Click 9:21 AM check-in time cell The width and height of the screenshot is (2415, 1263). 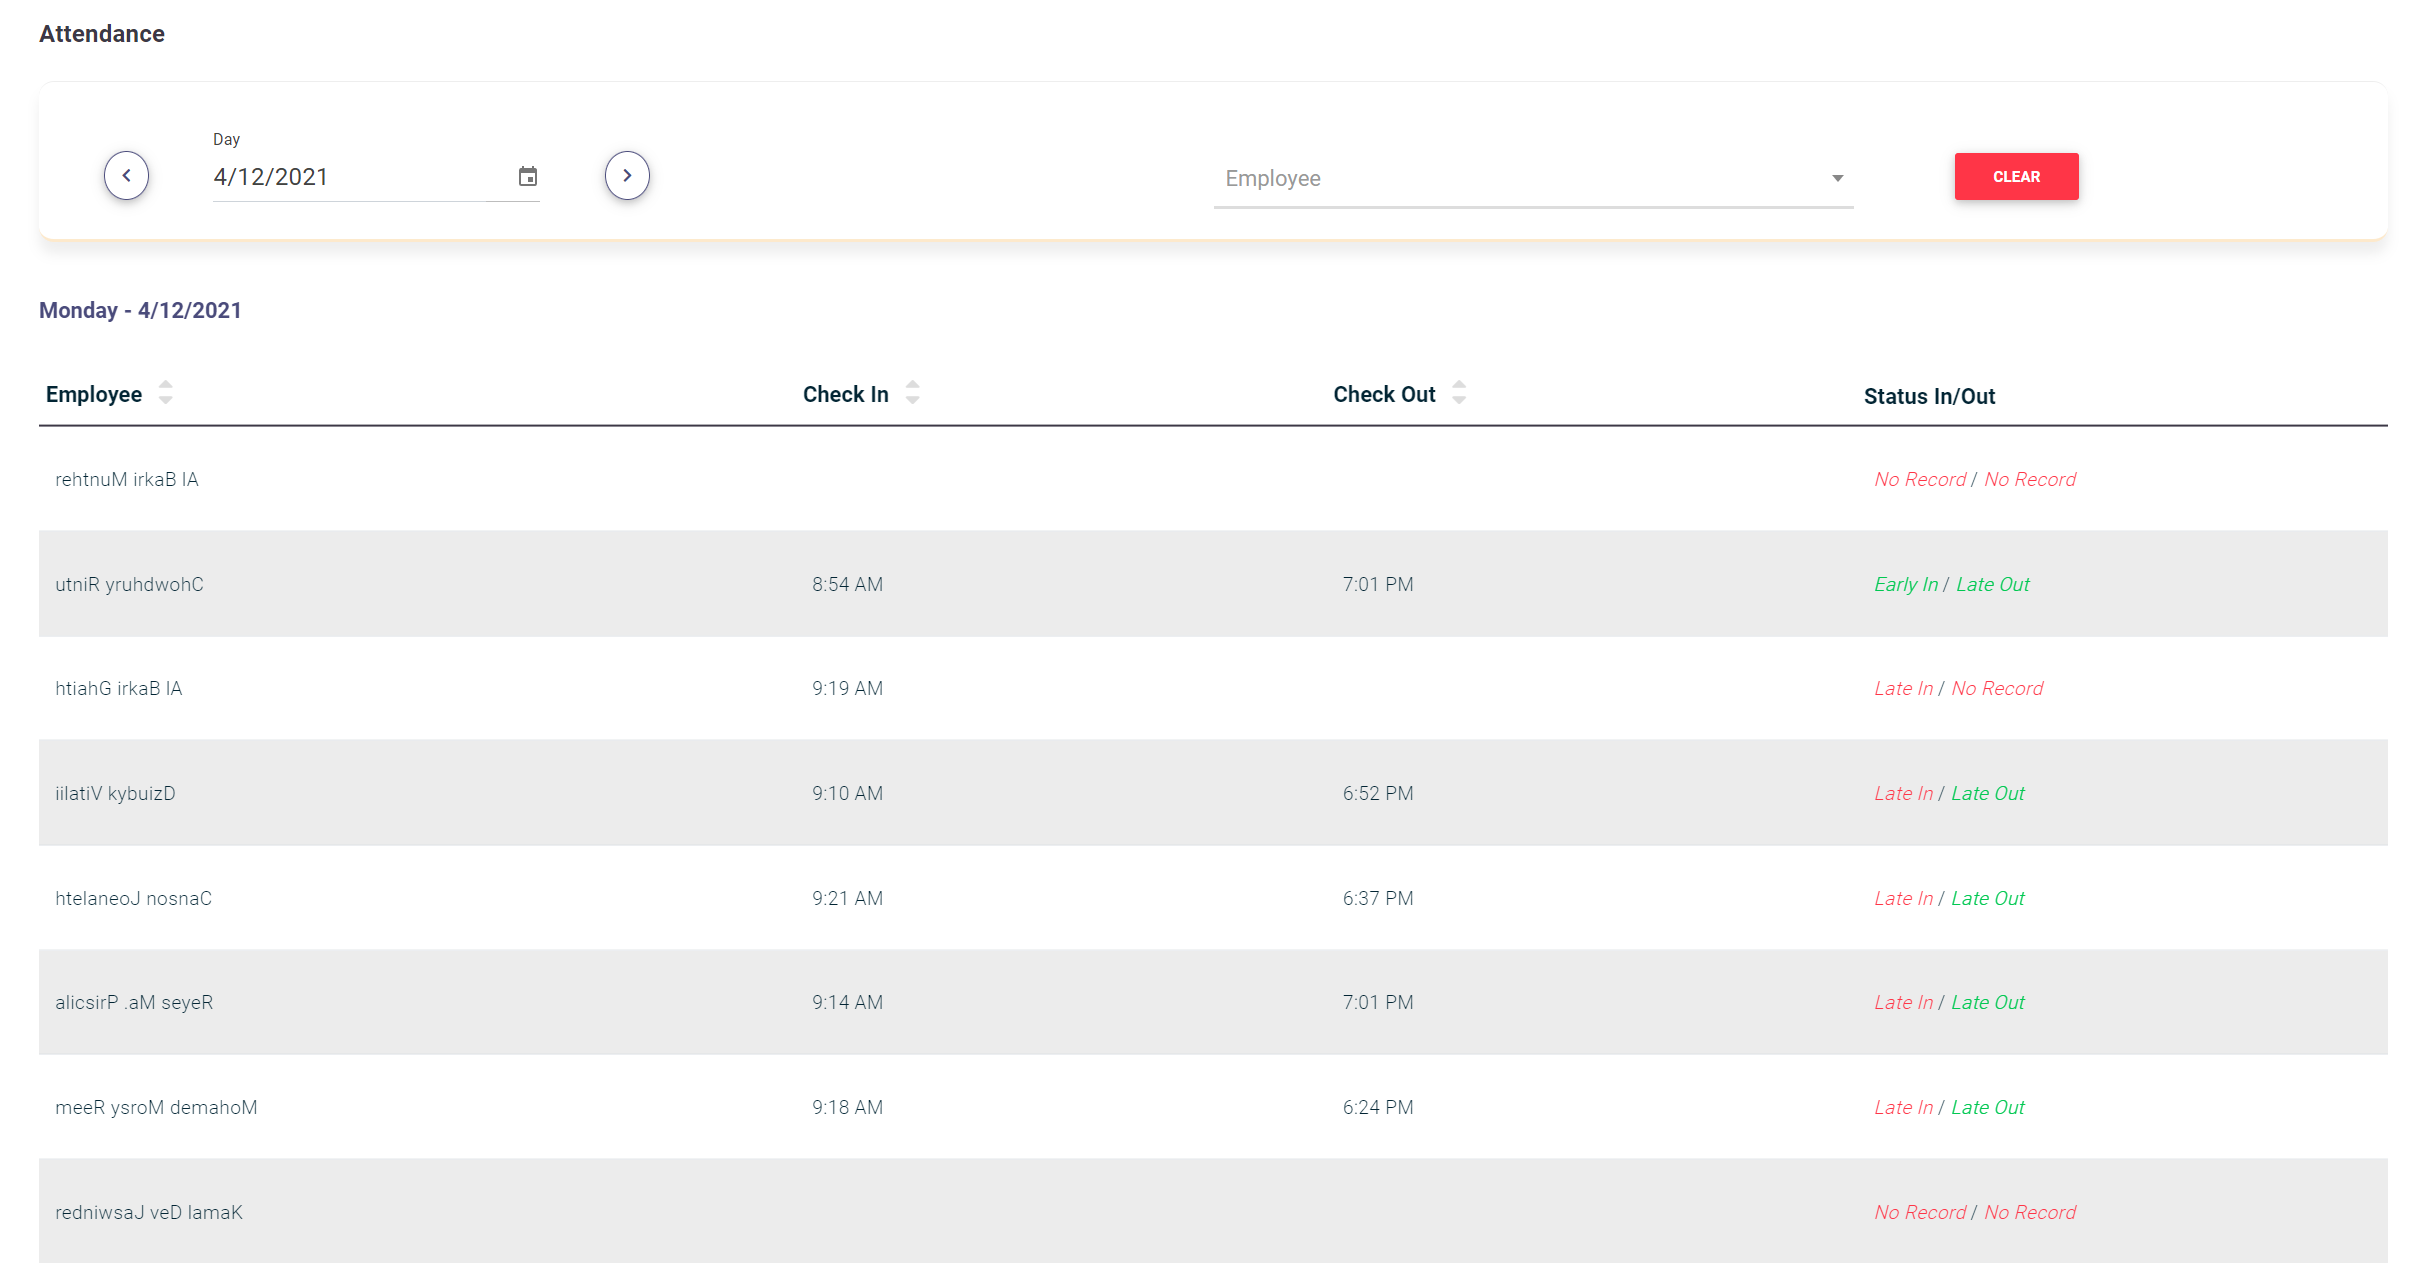point(847,899)
